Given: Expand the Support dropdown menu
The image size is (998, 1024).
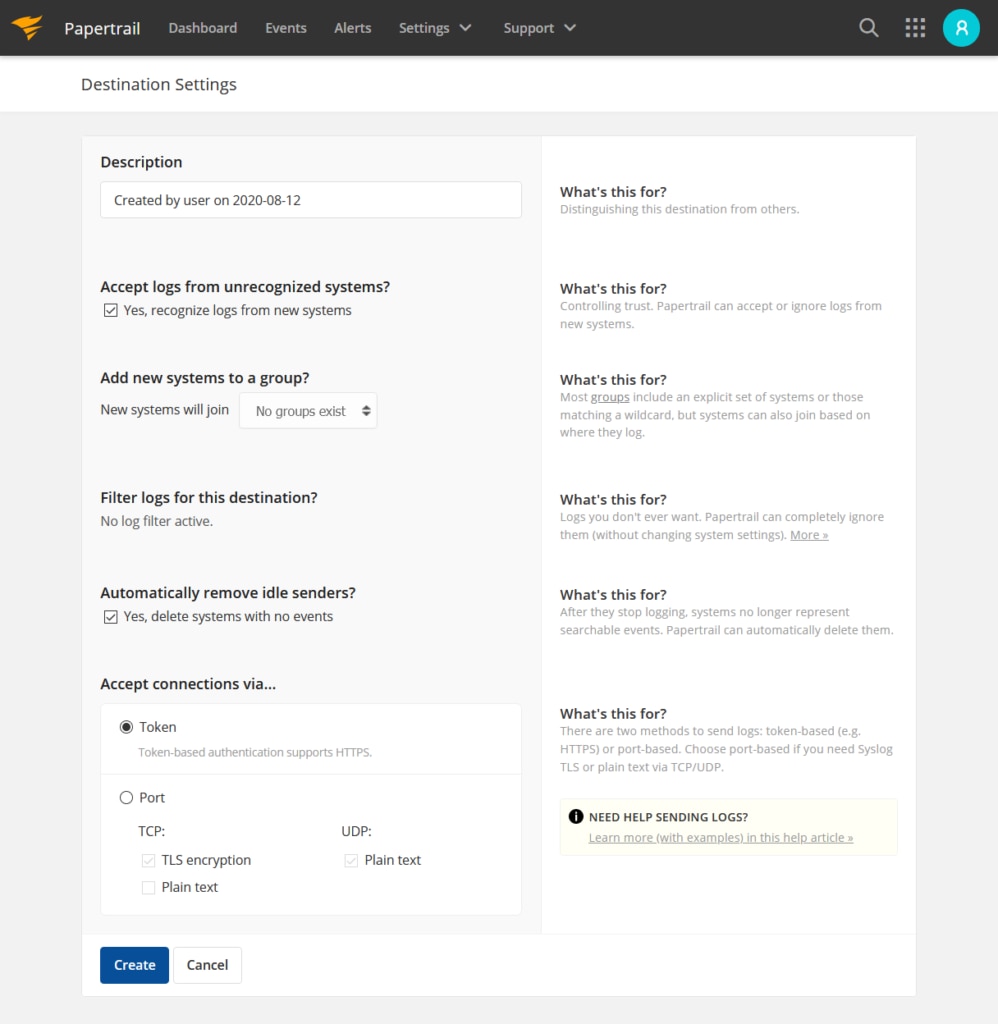Looking at the screenshot, I should click(x=539, y=28).
